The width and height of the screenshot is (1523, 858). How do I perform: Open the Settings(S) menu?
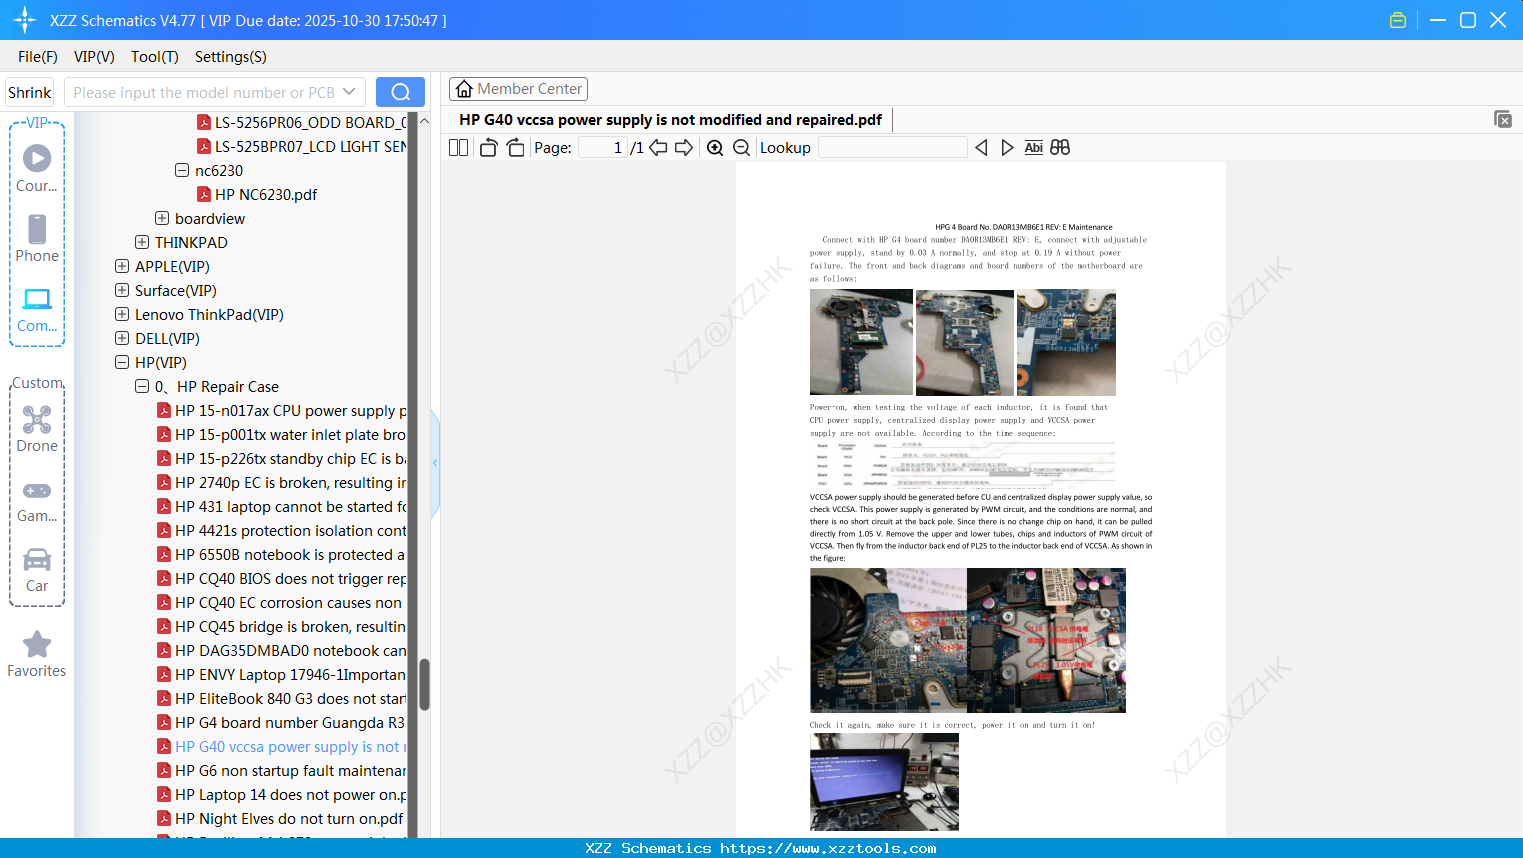point(231,57)
